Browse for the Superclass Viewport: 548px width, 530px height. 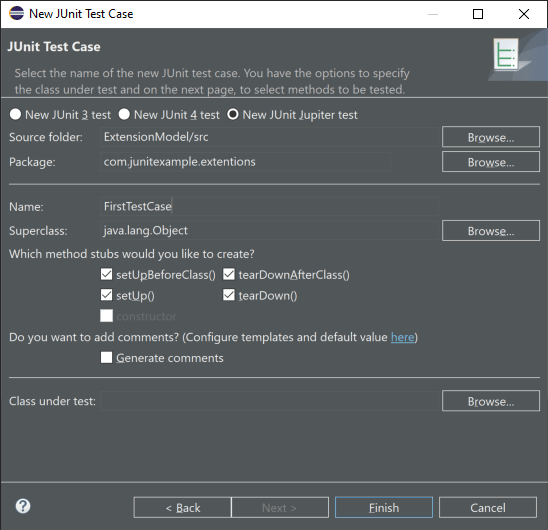pos(491,231)
